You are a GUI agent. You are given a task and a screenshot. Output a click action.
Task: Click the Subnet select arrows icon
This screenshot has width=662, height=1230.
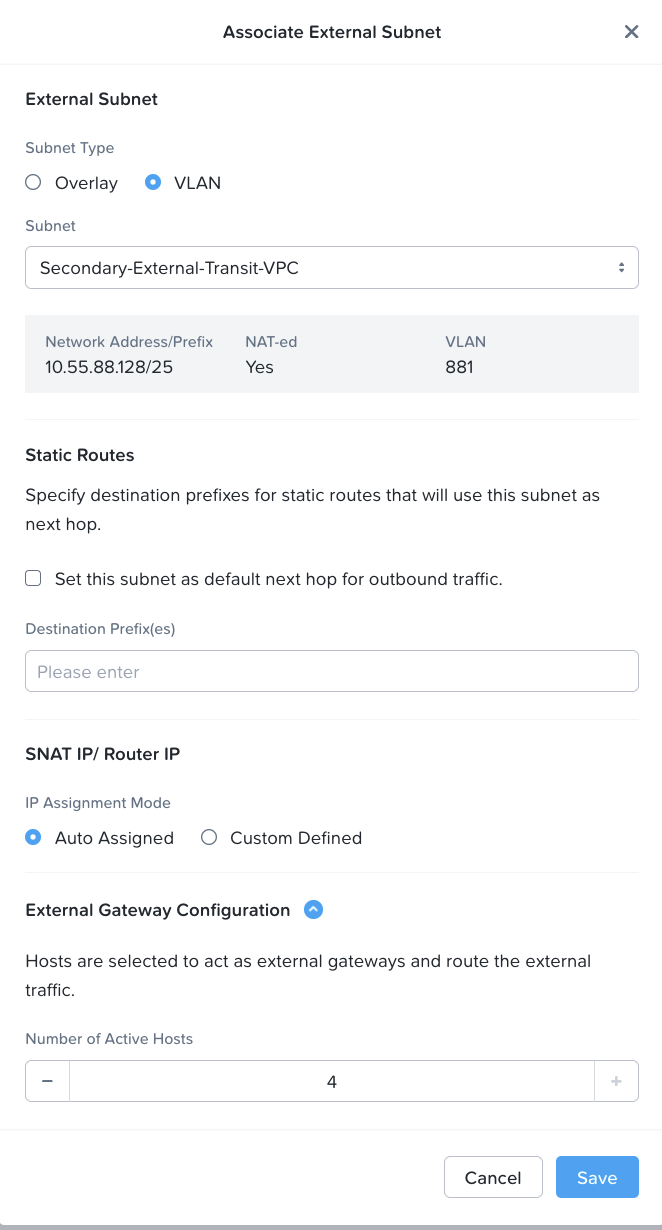(x=621, y=268)
